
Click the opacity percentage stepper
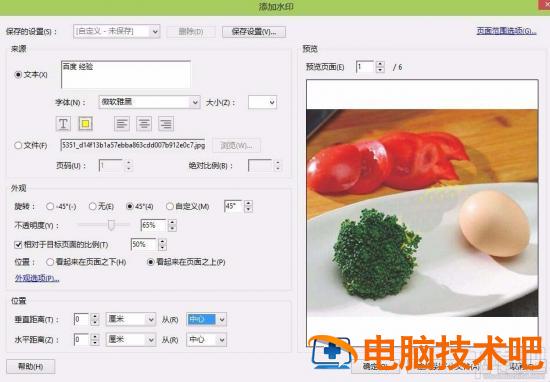172,225
